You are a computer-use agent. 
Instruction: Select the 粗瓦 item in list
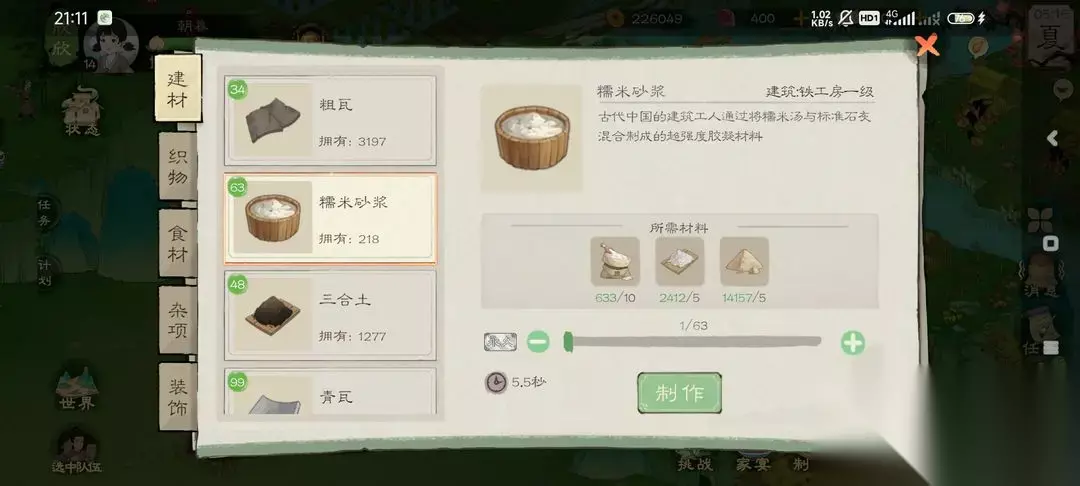[330, 120]
